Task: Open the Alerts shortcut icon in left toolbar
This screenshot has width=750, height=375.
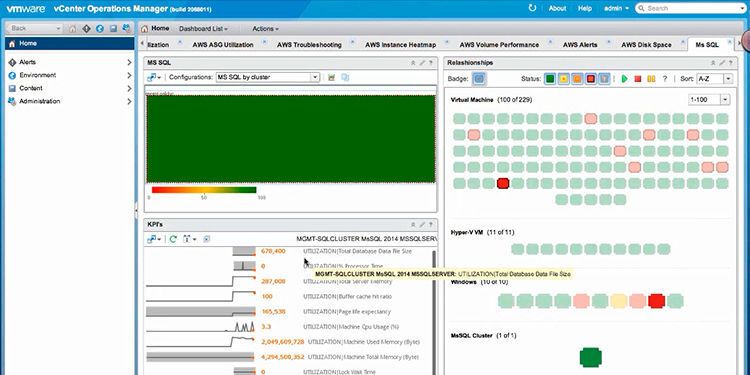Action: point(86,29)
